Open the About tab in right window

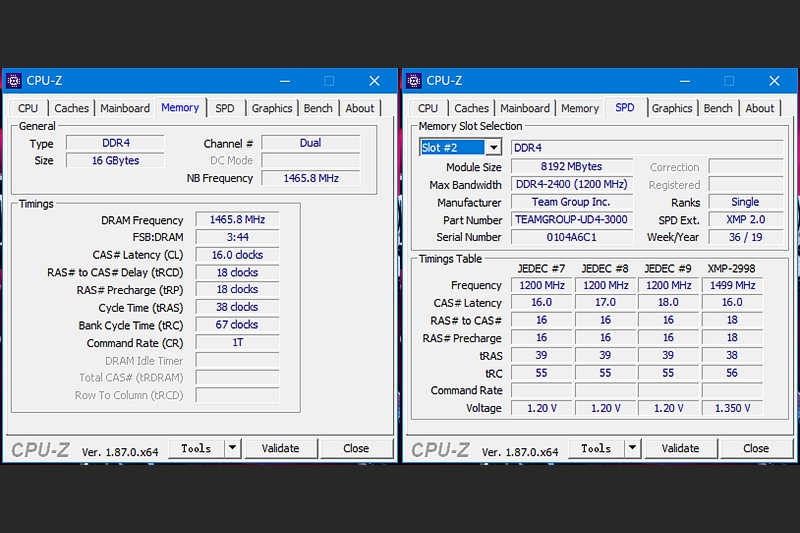click(760, 108)
